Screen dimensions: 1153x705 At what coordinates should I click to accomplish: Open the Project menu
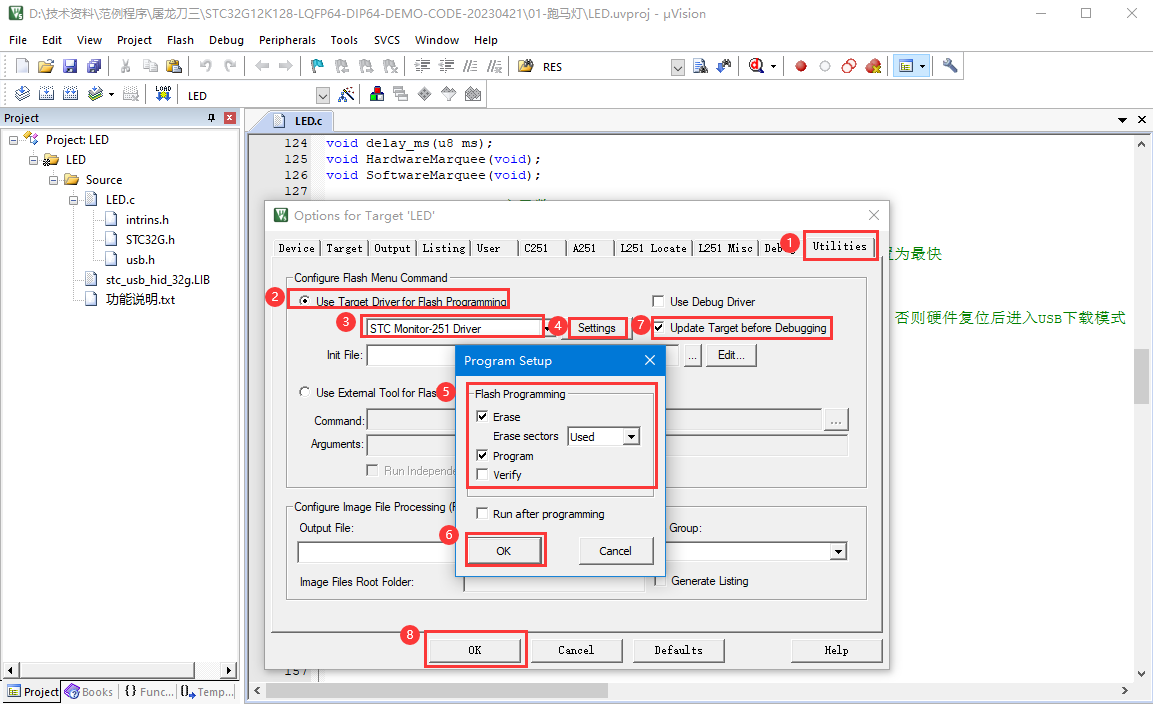coord(134,40)
